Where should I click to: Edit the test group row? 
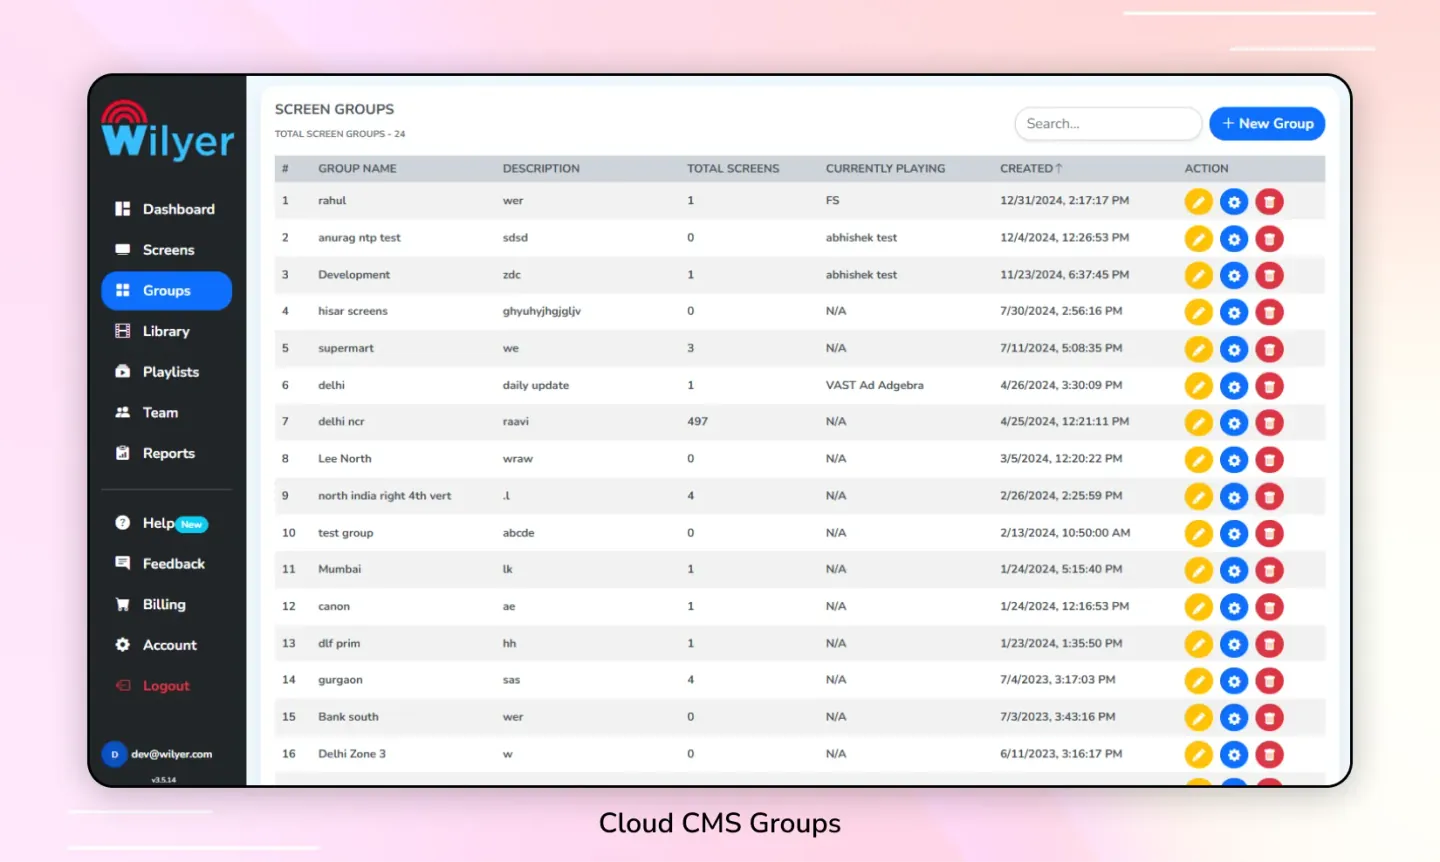tap(1198, 534)
